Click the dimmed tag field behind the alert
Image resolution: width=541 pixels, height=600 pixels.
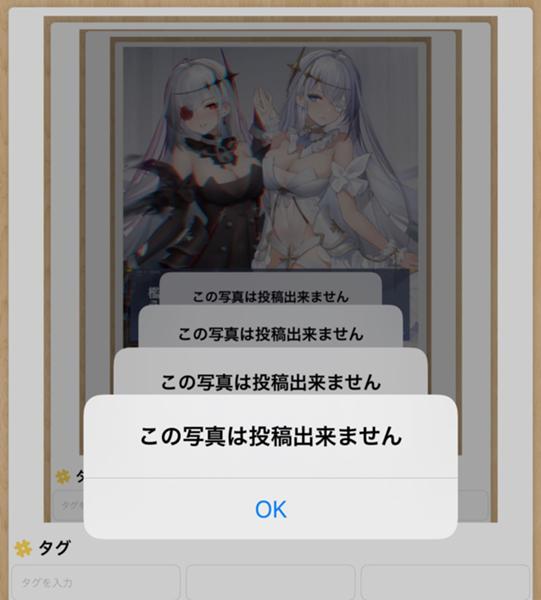[68, 505]
